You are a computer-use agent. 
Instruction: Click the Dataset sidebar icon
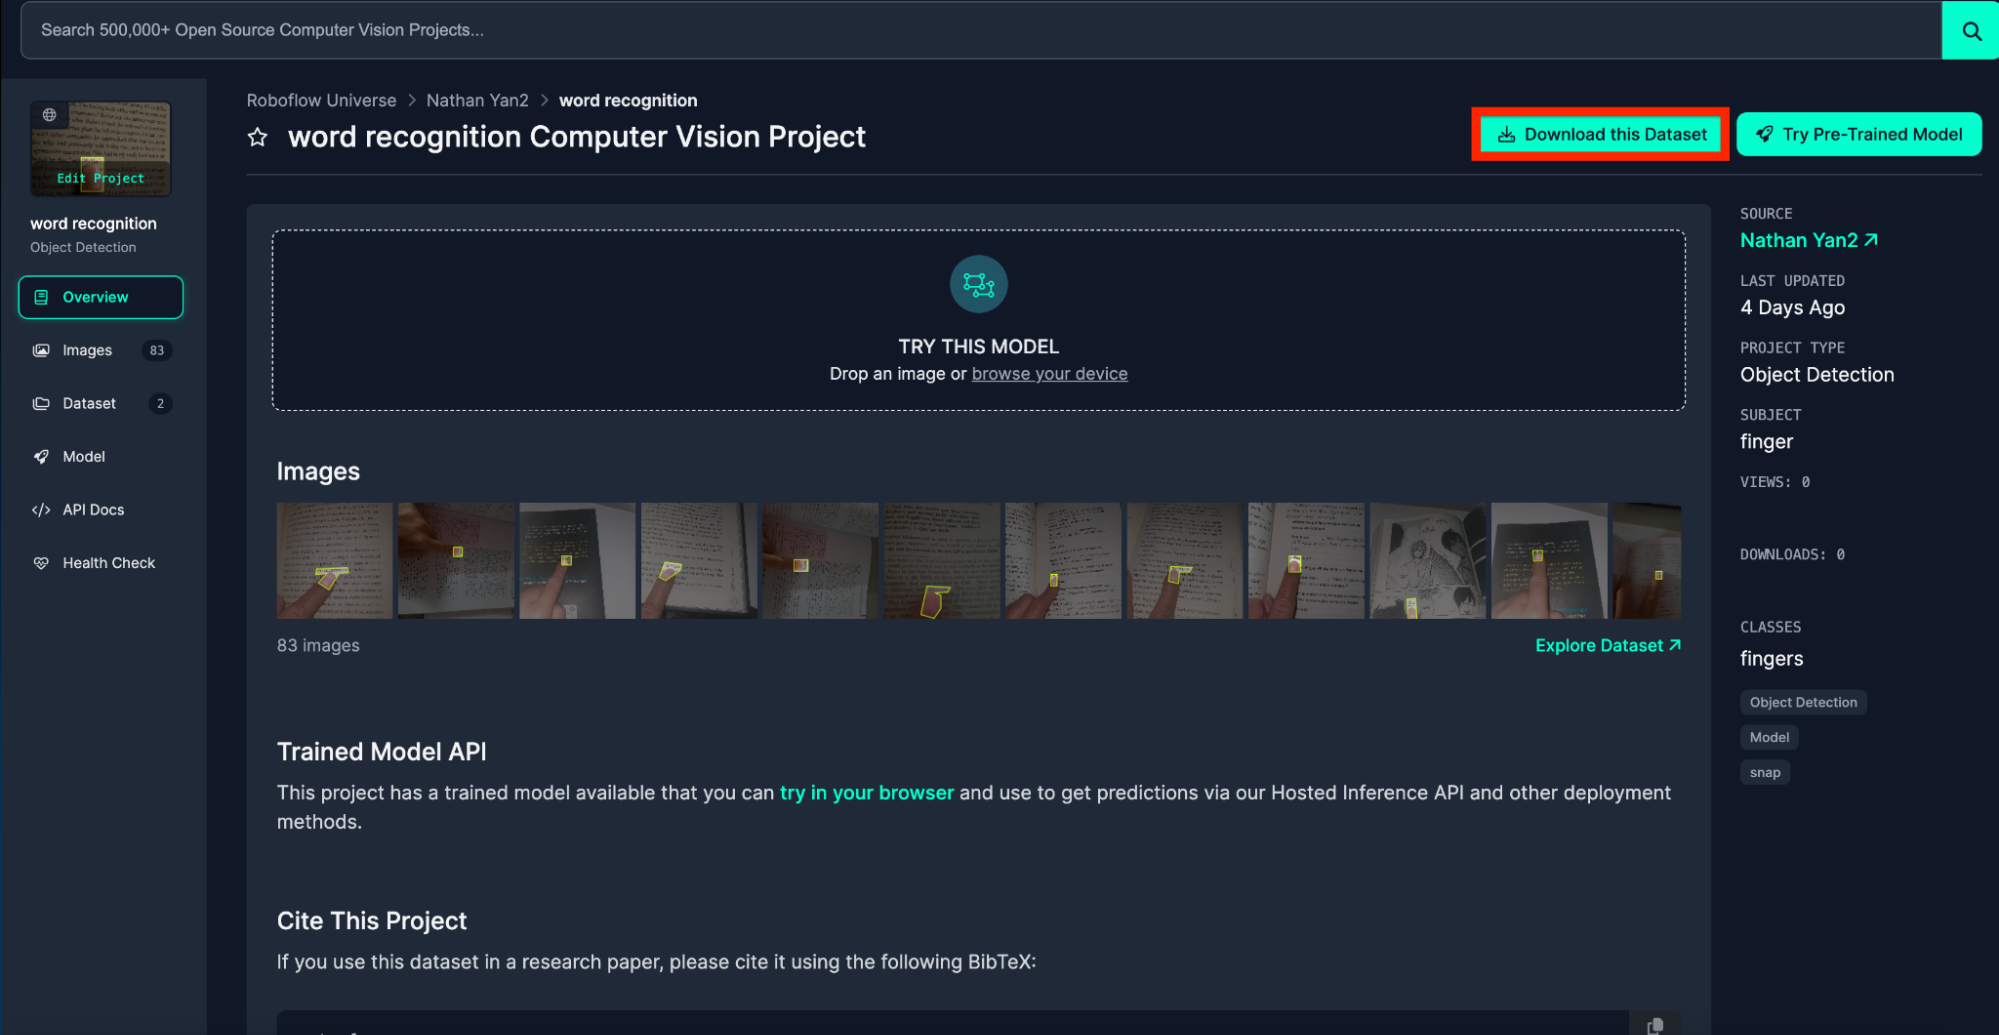tap(41, 403)
